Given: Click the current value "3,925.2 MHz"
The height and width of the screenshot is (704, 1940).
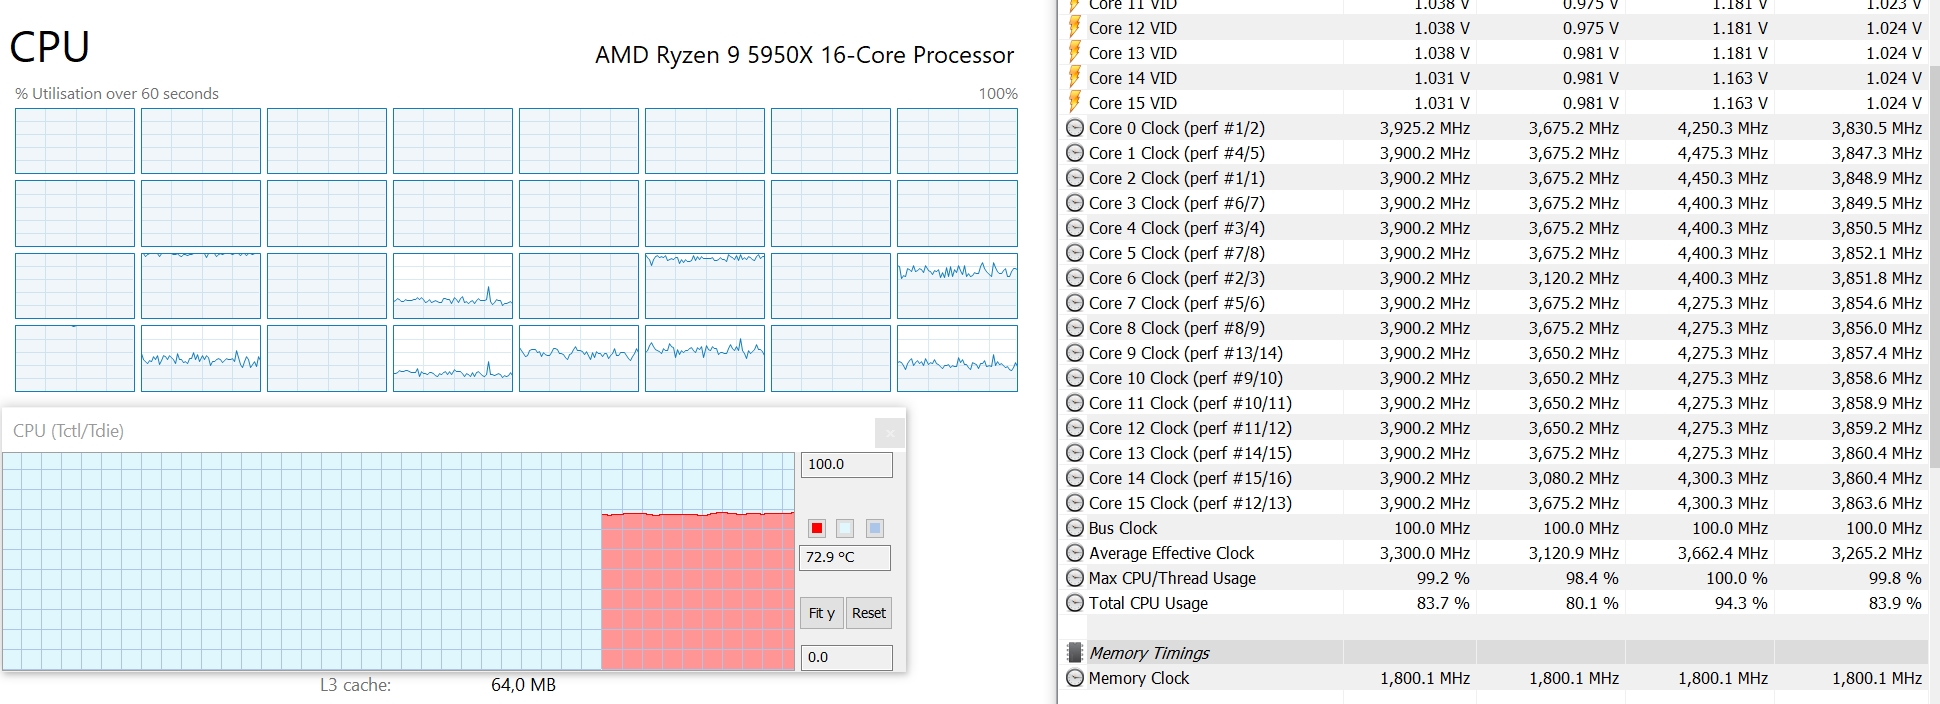Looking at the screenshot, I should (x=1424, y=128).
